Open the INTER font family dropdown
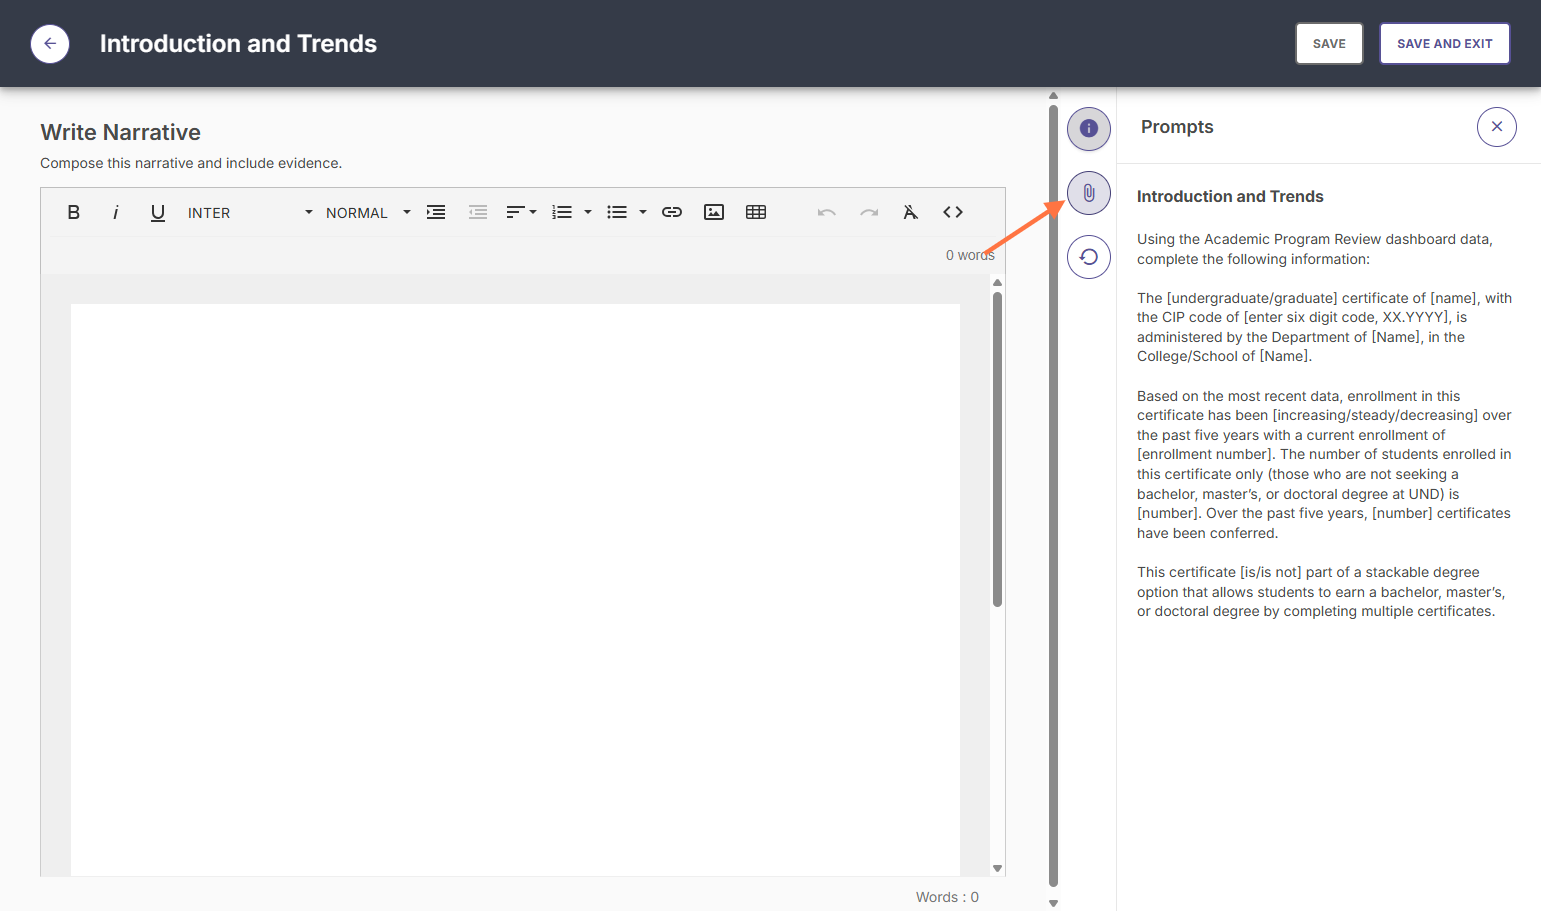1541x911 pixels. click(x=250, y=213)
